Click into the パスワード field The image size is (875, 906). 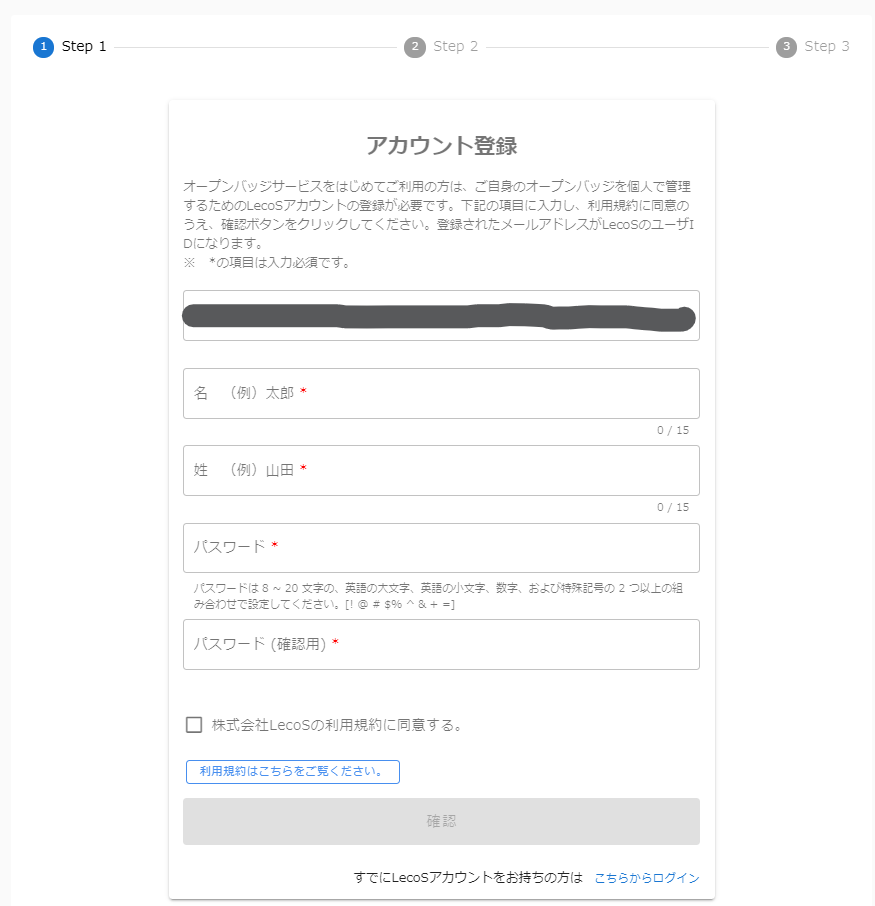coord(441,548)
